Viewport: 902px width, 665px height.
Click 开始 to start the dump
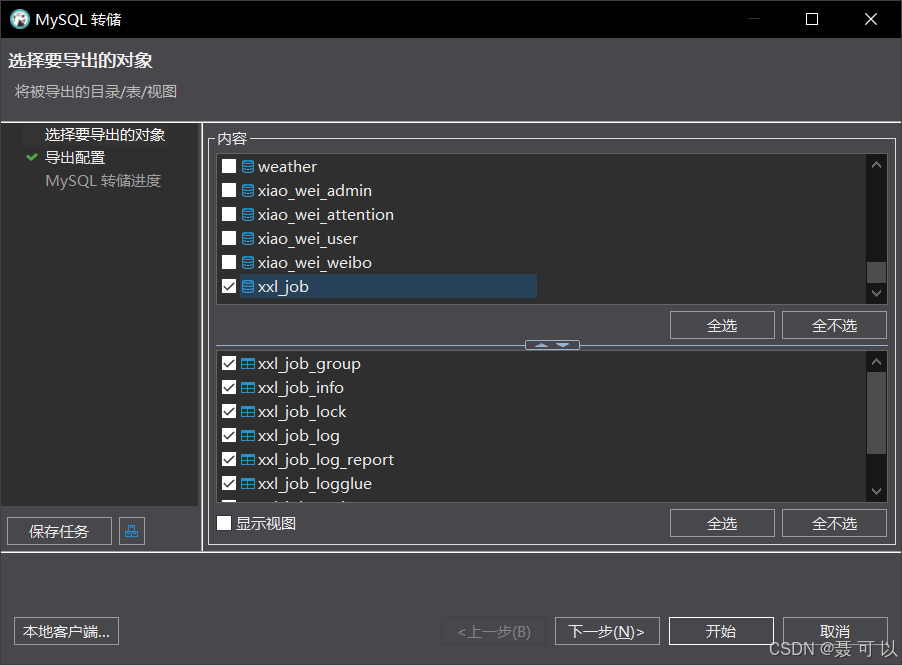coord(721,631)
